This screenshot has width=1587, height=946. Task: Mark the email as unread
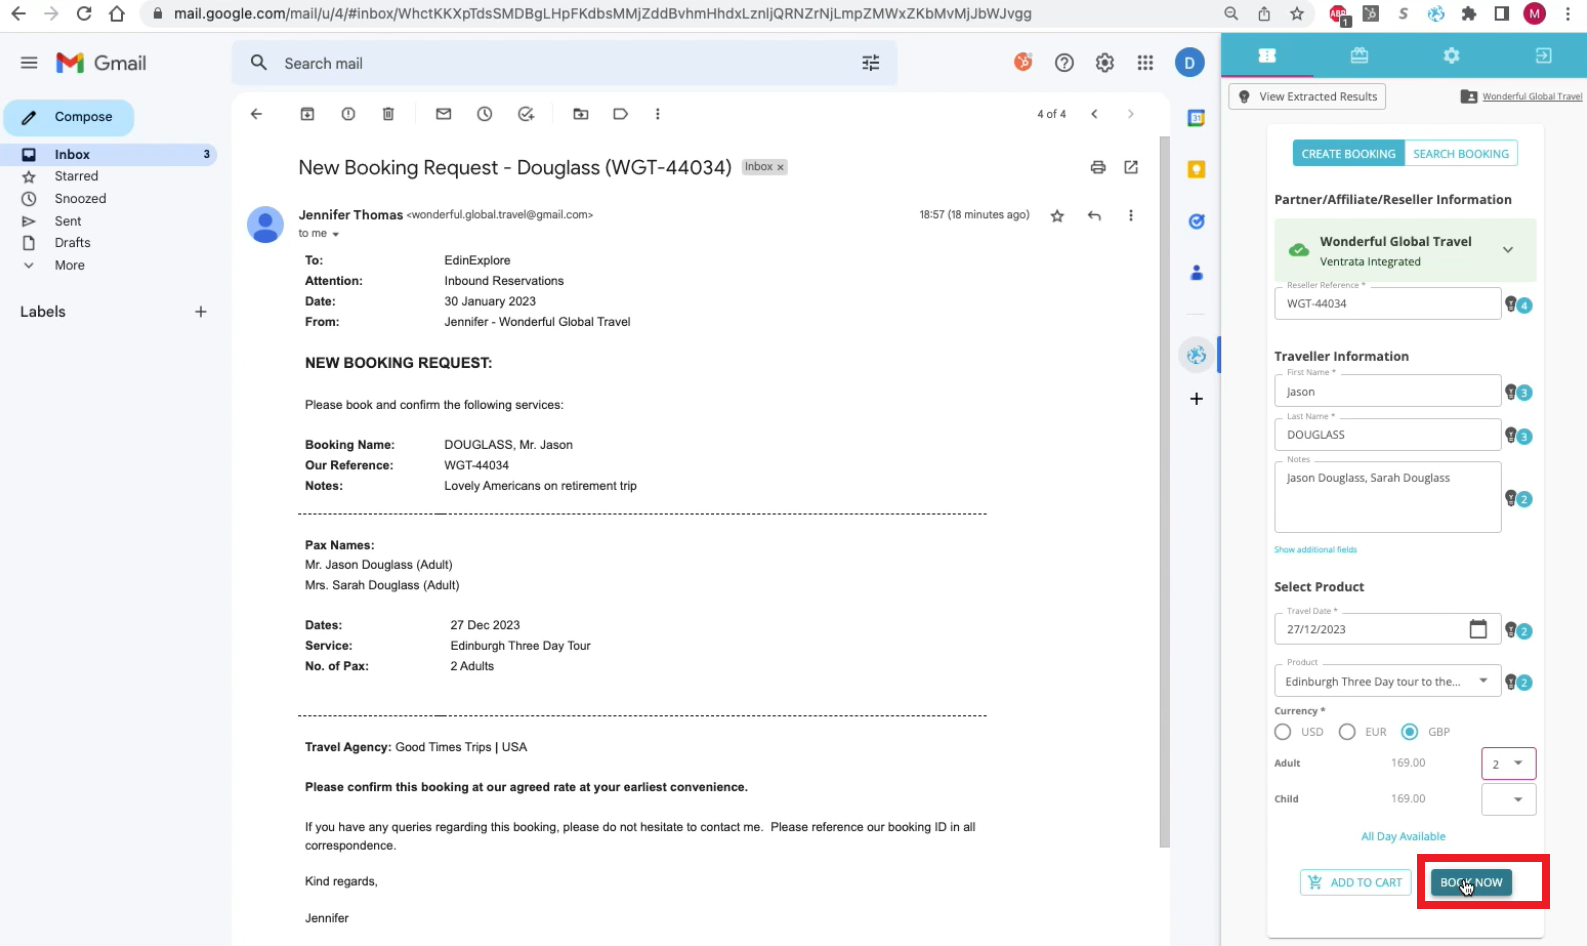tap(444, 114)
